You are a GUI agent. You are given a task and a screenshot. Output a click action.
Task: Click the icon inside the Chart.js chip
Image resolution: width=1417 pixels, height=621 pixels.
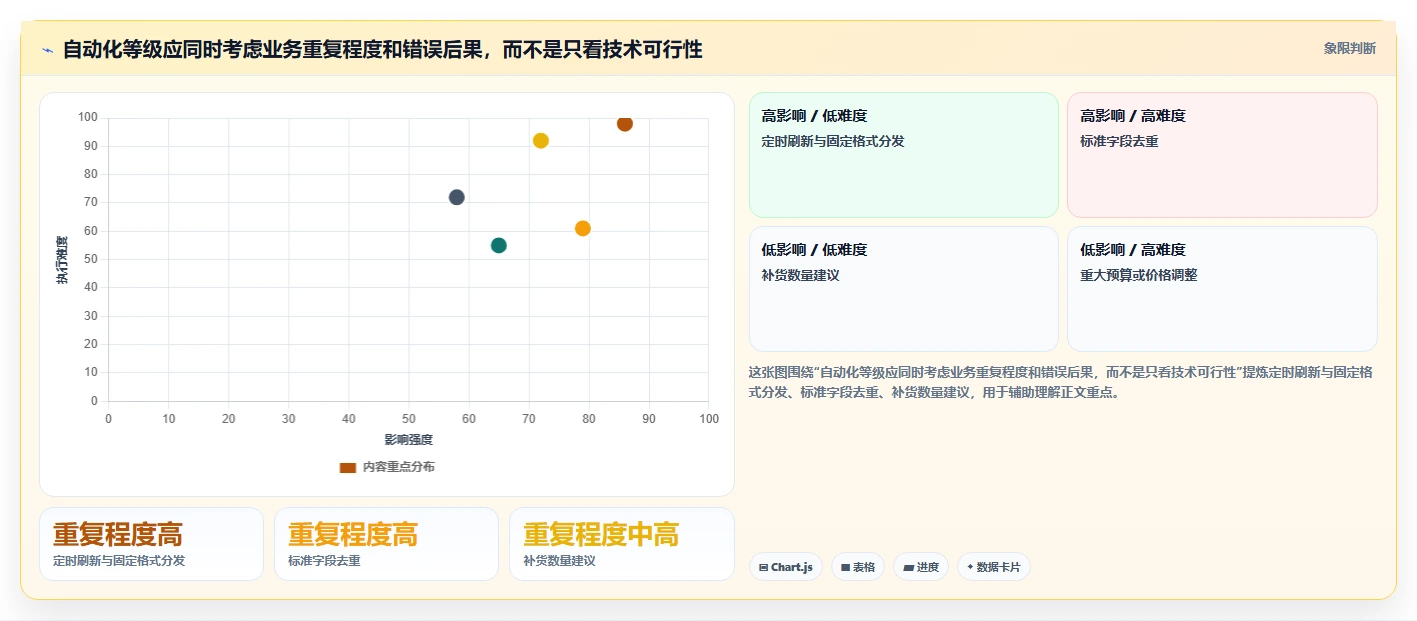point(764,567)
